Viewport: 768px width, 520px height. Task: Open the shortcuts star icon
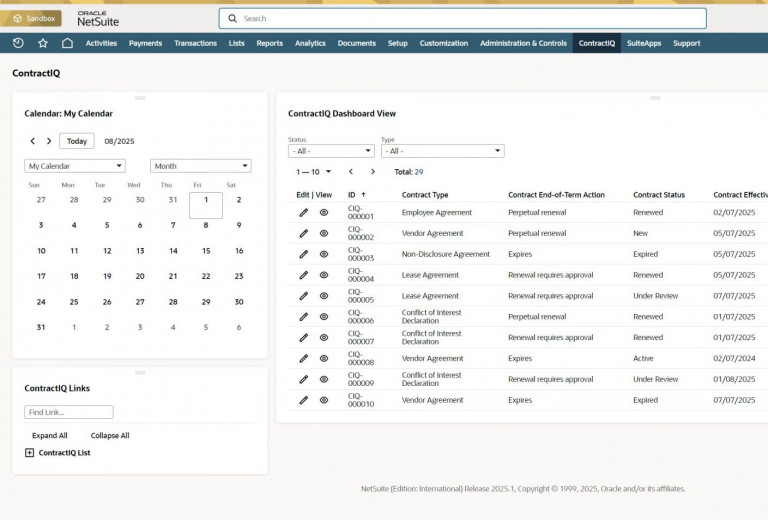(43, 43)
